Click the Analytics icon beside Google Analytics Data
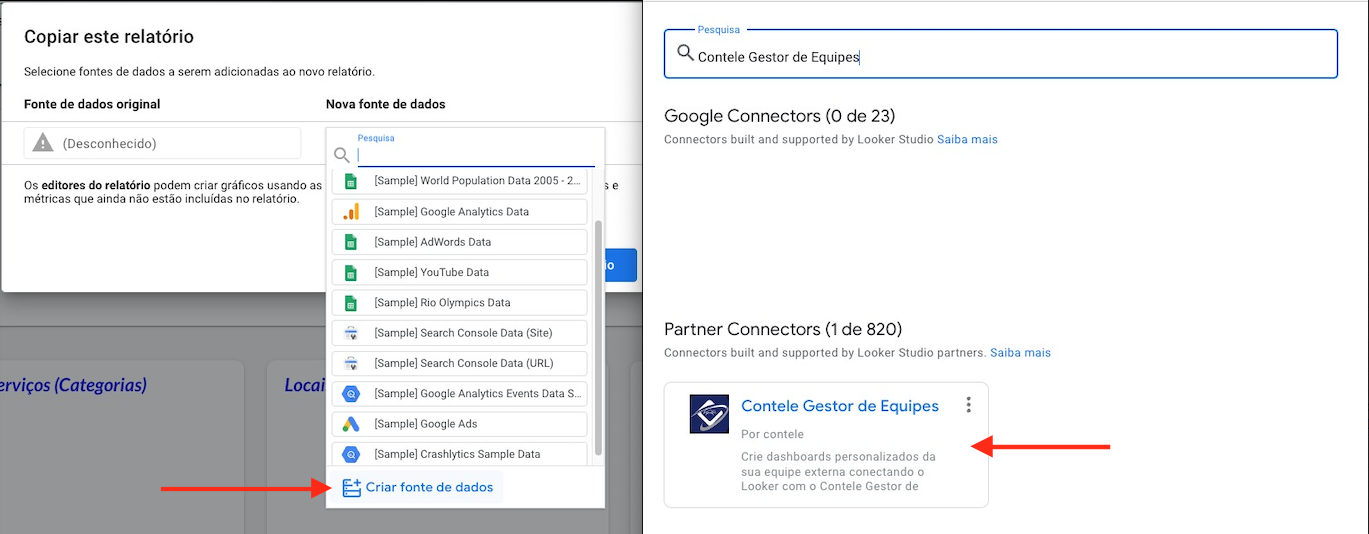The width and height of the screenshot is (1369, 534). point(351,212)
